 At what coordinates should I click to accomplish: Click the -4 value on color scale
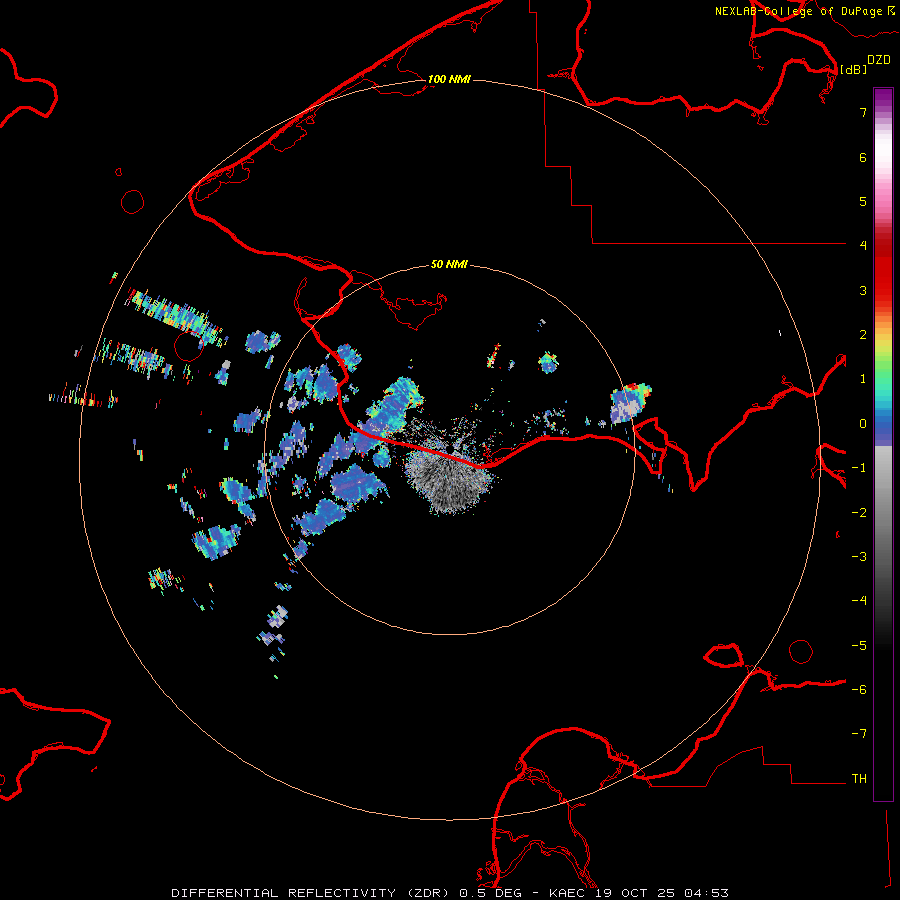(x=859, y=601)
